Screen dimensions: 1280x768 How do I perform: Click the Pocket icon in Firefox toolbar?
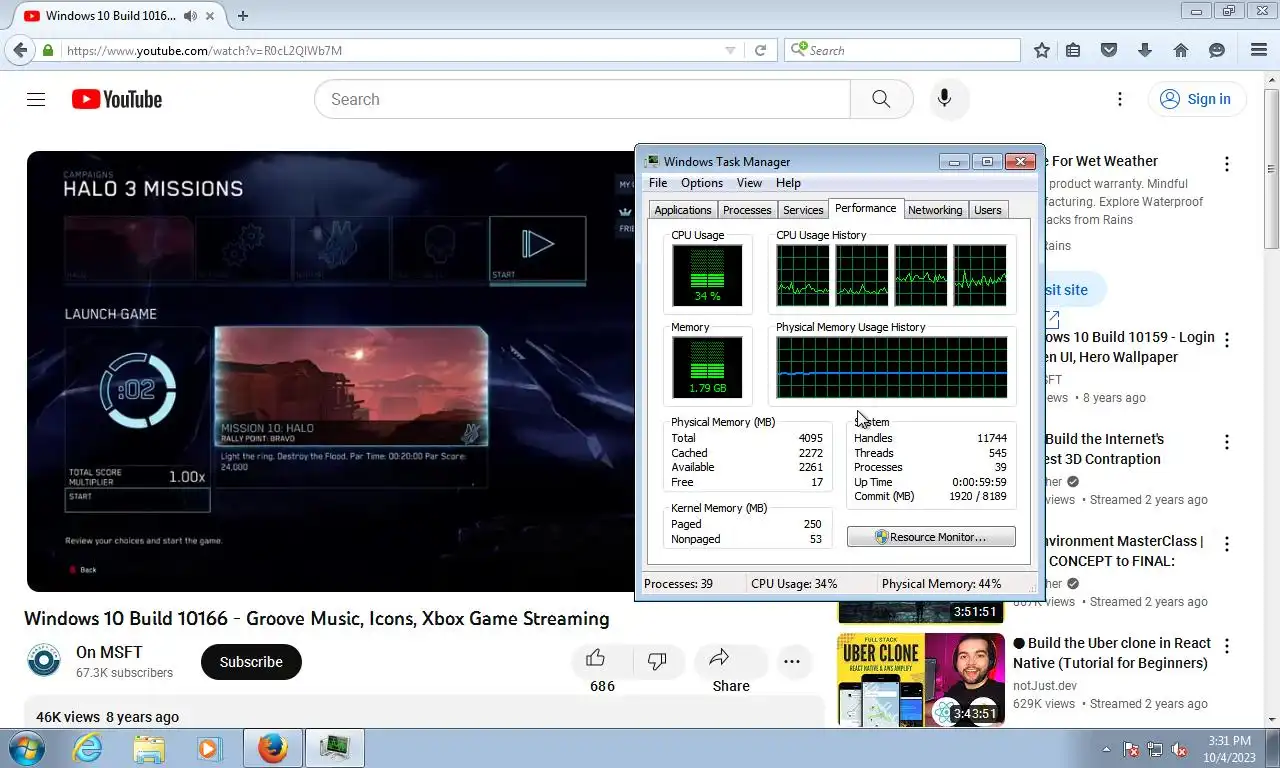(1108, 50)
